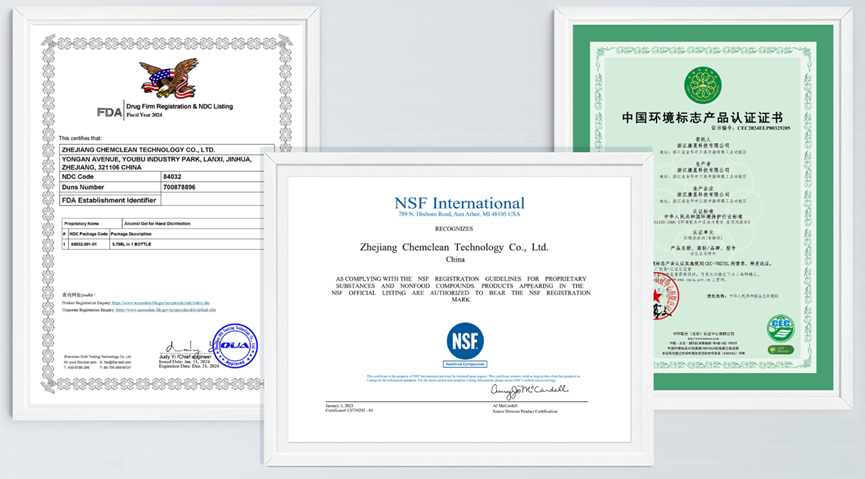
Task: Click the FDA logo lettering
Action: (x=109, y=112)
